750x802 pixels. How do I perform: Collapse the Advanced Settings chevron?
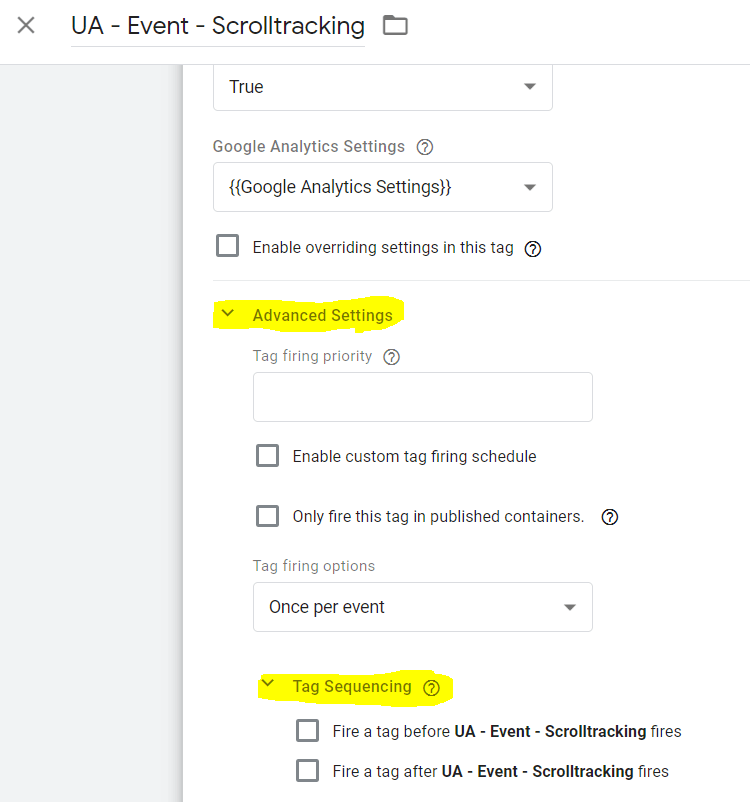tap(228, 314)
